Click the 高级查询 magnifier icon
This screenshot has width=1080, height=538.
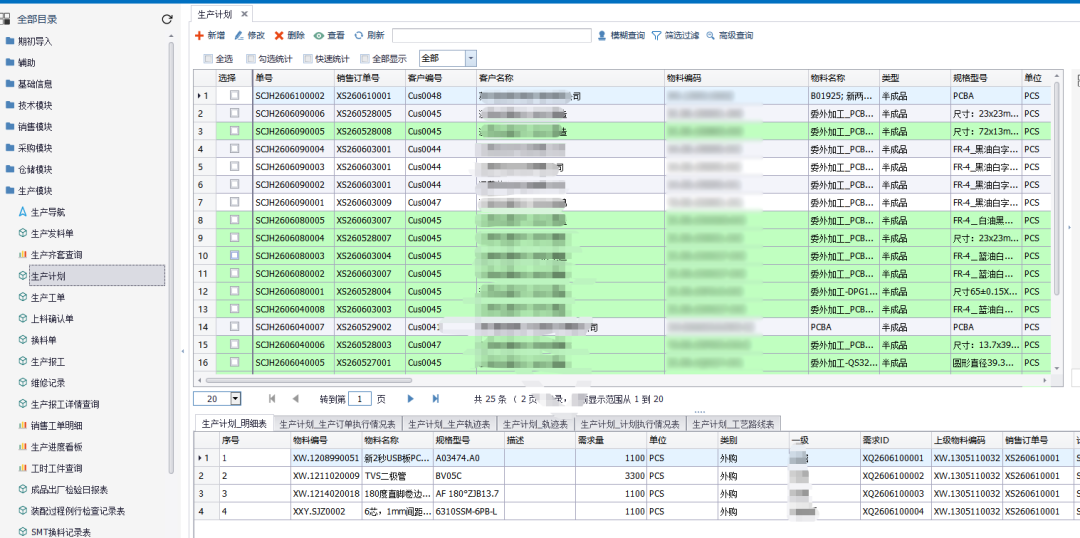pyautogui.click(x=710, y=35)
